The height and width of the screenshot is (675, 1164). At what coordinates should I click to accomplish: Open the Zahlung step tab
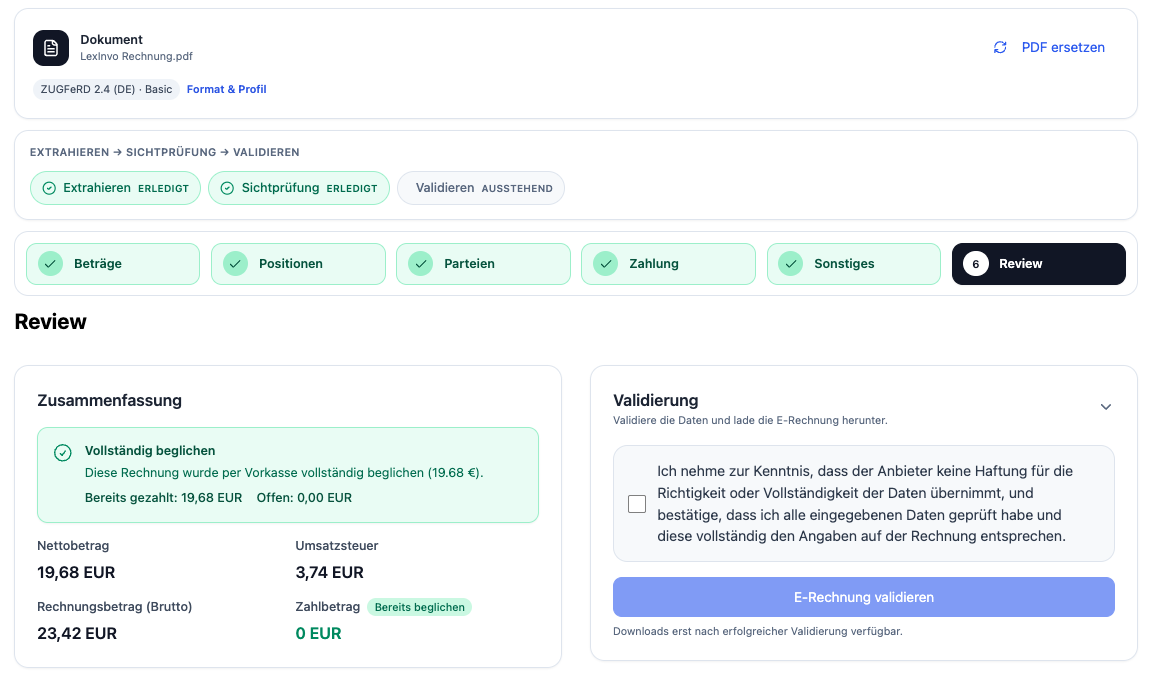(668, 264)
